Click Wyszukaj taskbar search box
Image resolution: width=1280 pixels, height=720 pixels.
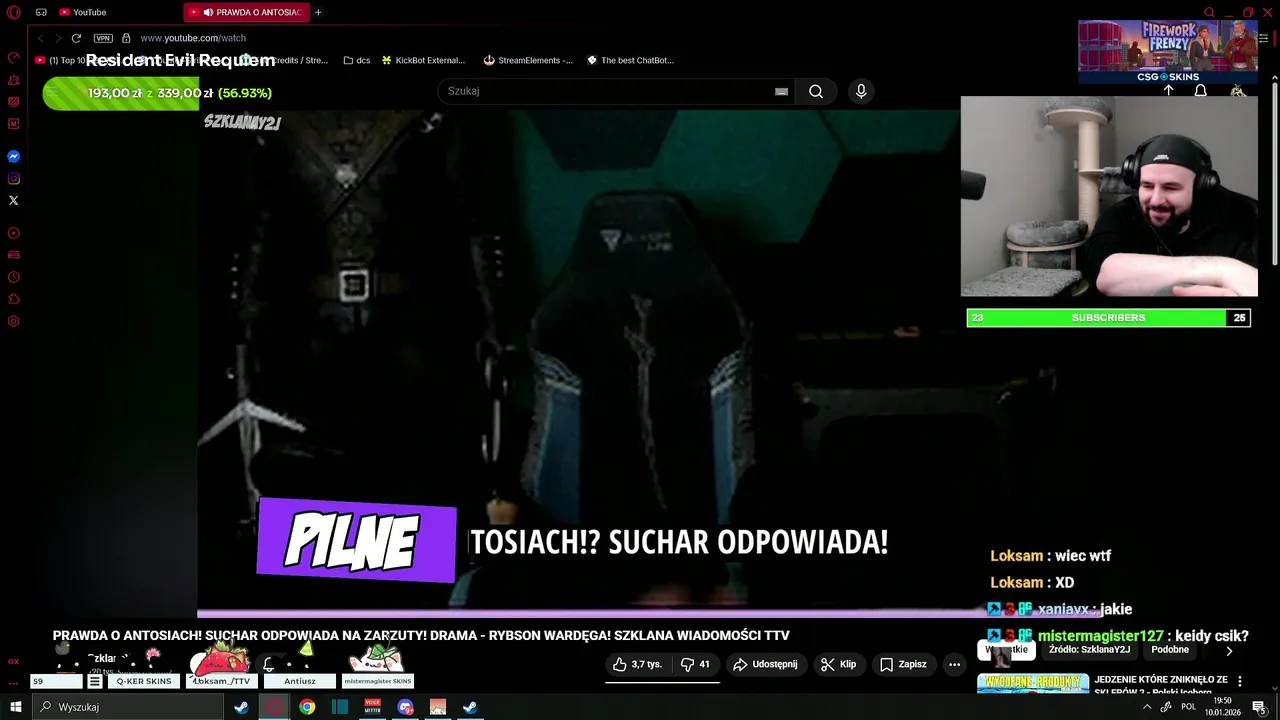[128, 707]
